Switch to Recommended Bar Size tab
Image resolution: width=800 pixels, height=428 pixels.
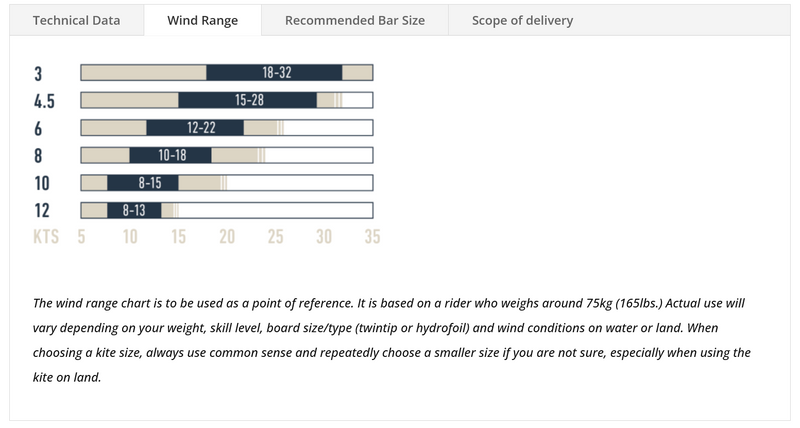[354, 20]
